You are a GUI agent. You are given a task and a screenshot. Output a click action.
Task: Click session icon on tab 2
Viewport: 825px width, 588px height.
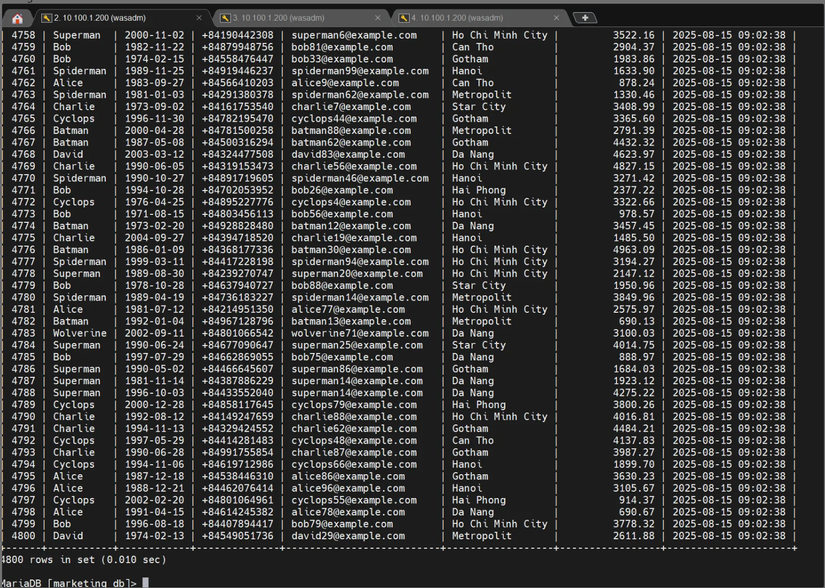pyautogui.click(x=46, y=18)
